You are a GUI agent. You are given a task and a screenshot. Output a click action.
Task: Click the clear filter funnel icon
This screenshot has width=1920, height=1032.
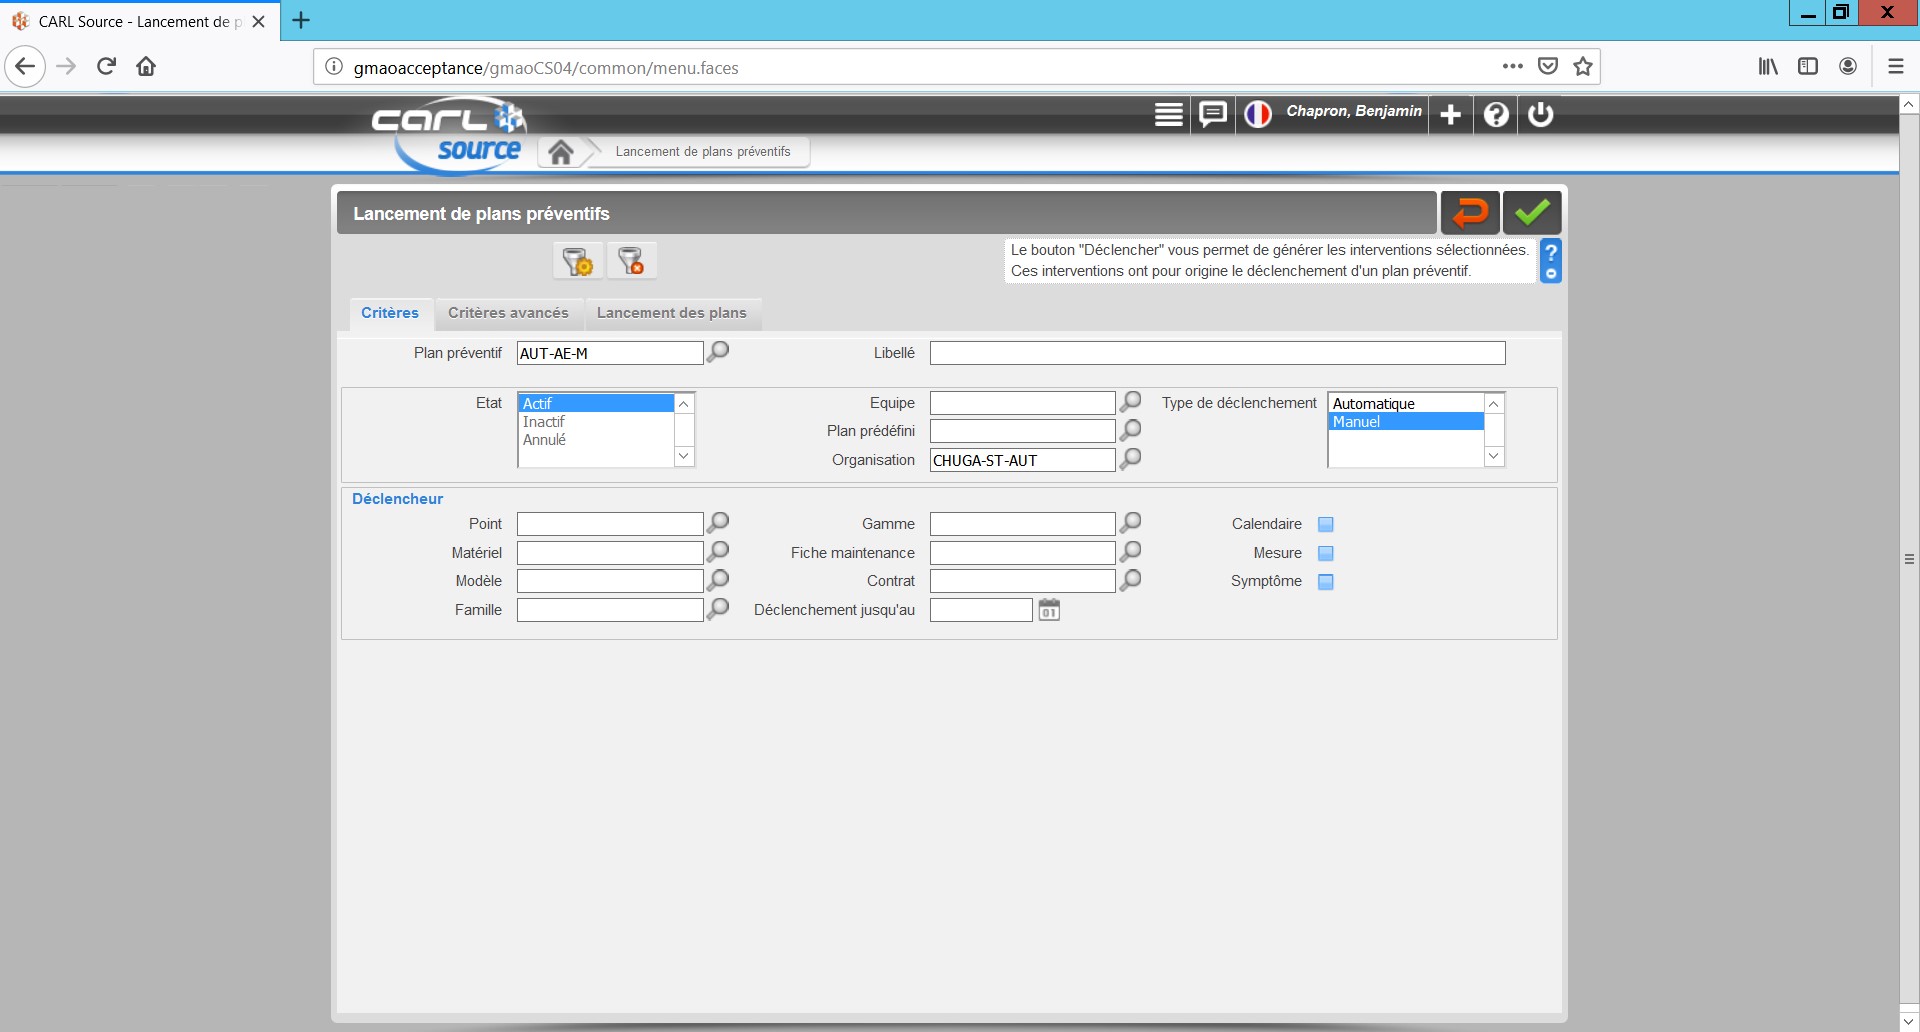[631, 261]
